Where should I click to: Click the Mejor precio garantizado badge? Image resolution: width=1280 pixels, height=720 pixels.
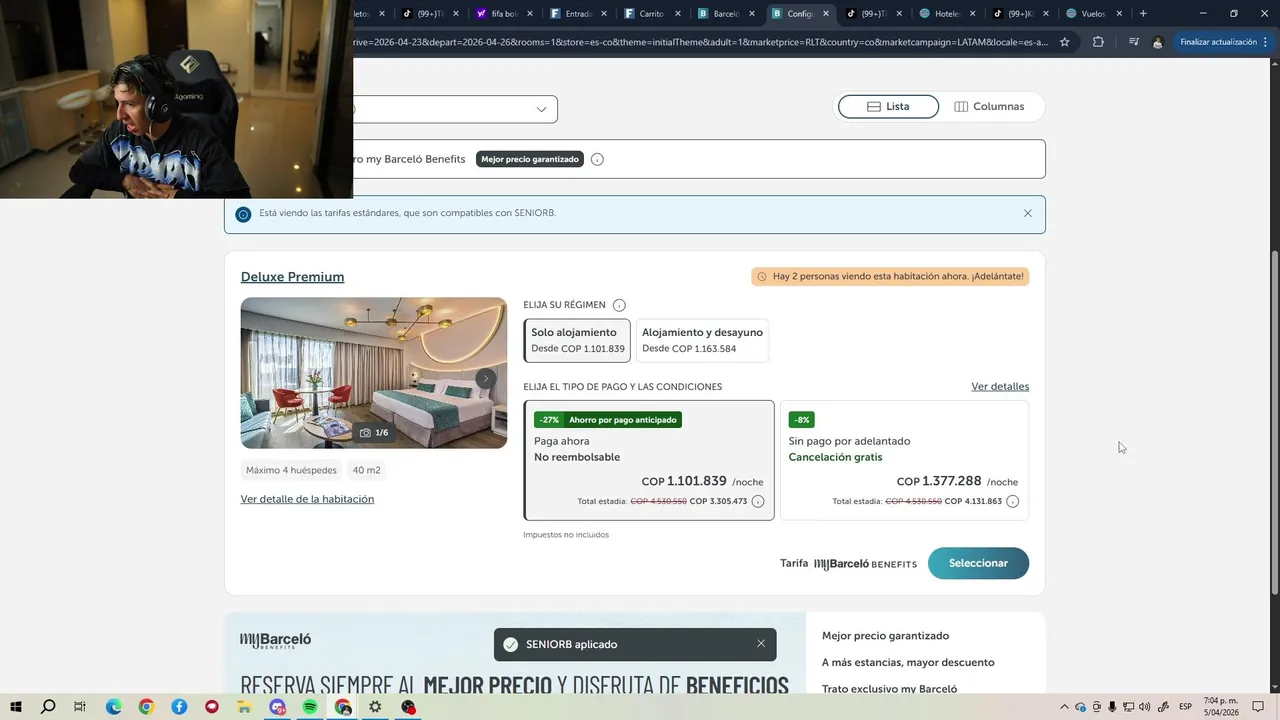529,159
